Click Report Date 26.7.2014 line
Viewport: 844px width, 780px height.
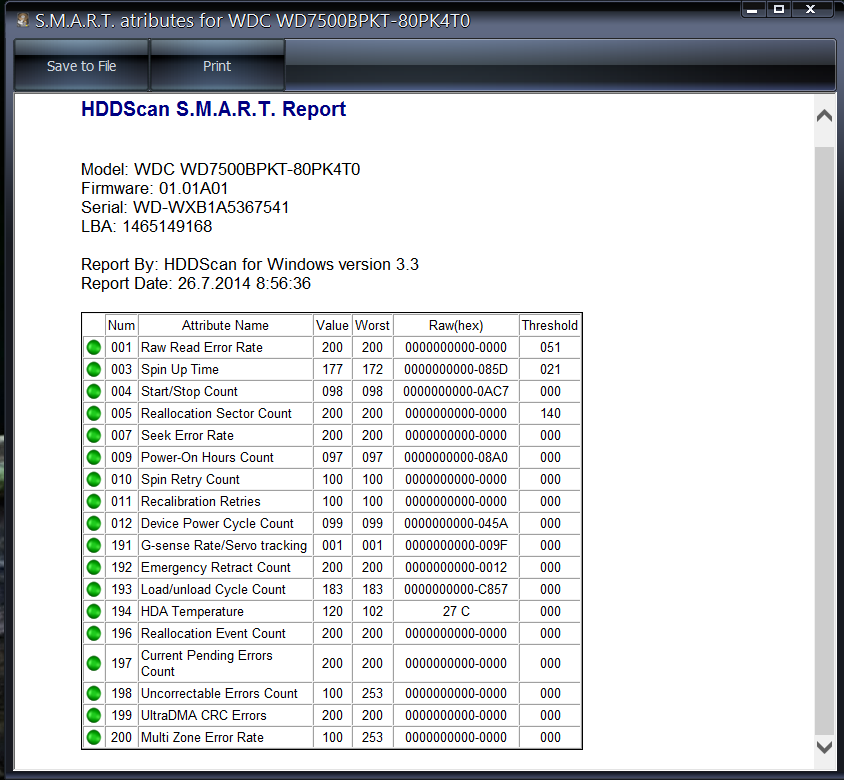(196, 283)
